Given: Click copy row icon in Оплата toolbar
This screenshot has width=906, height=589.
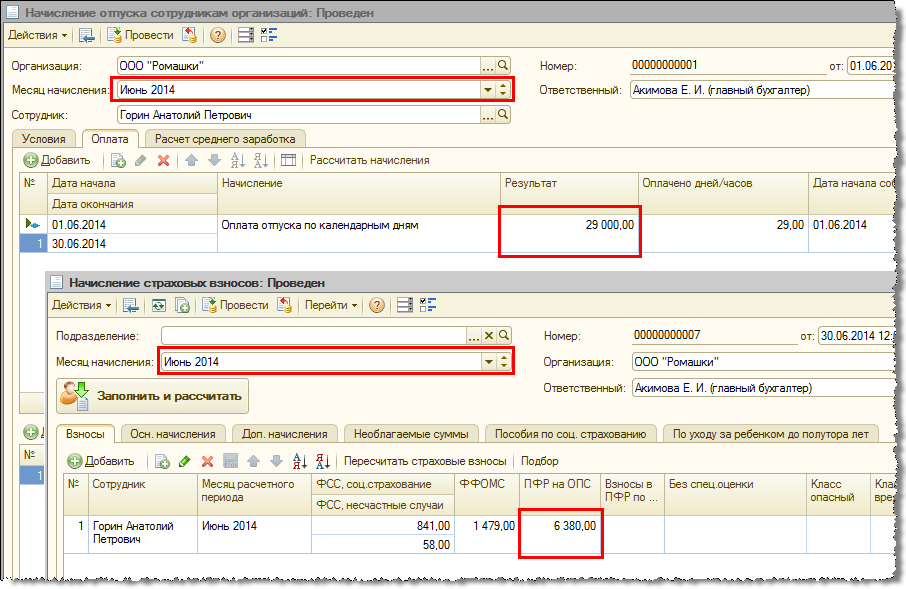Looking at the screenshot, I should 118,160.
